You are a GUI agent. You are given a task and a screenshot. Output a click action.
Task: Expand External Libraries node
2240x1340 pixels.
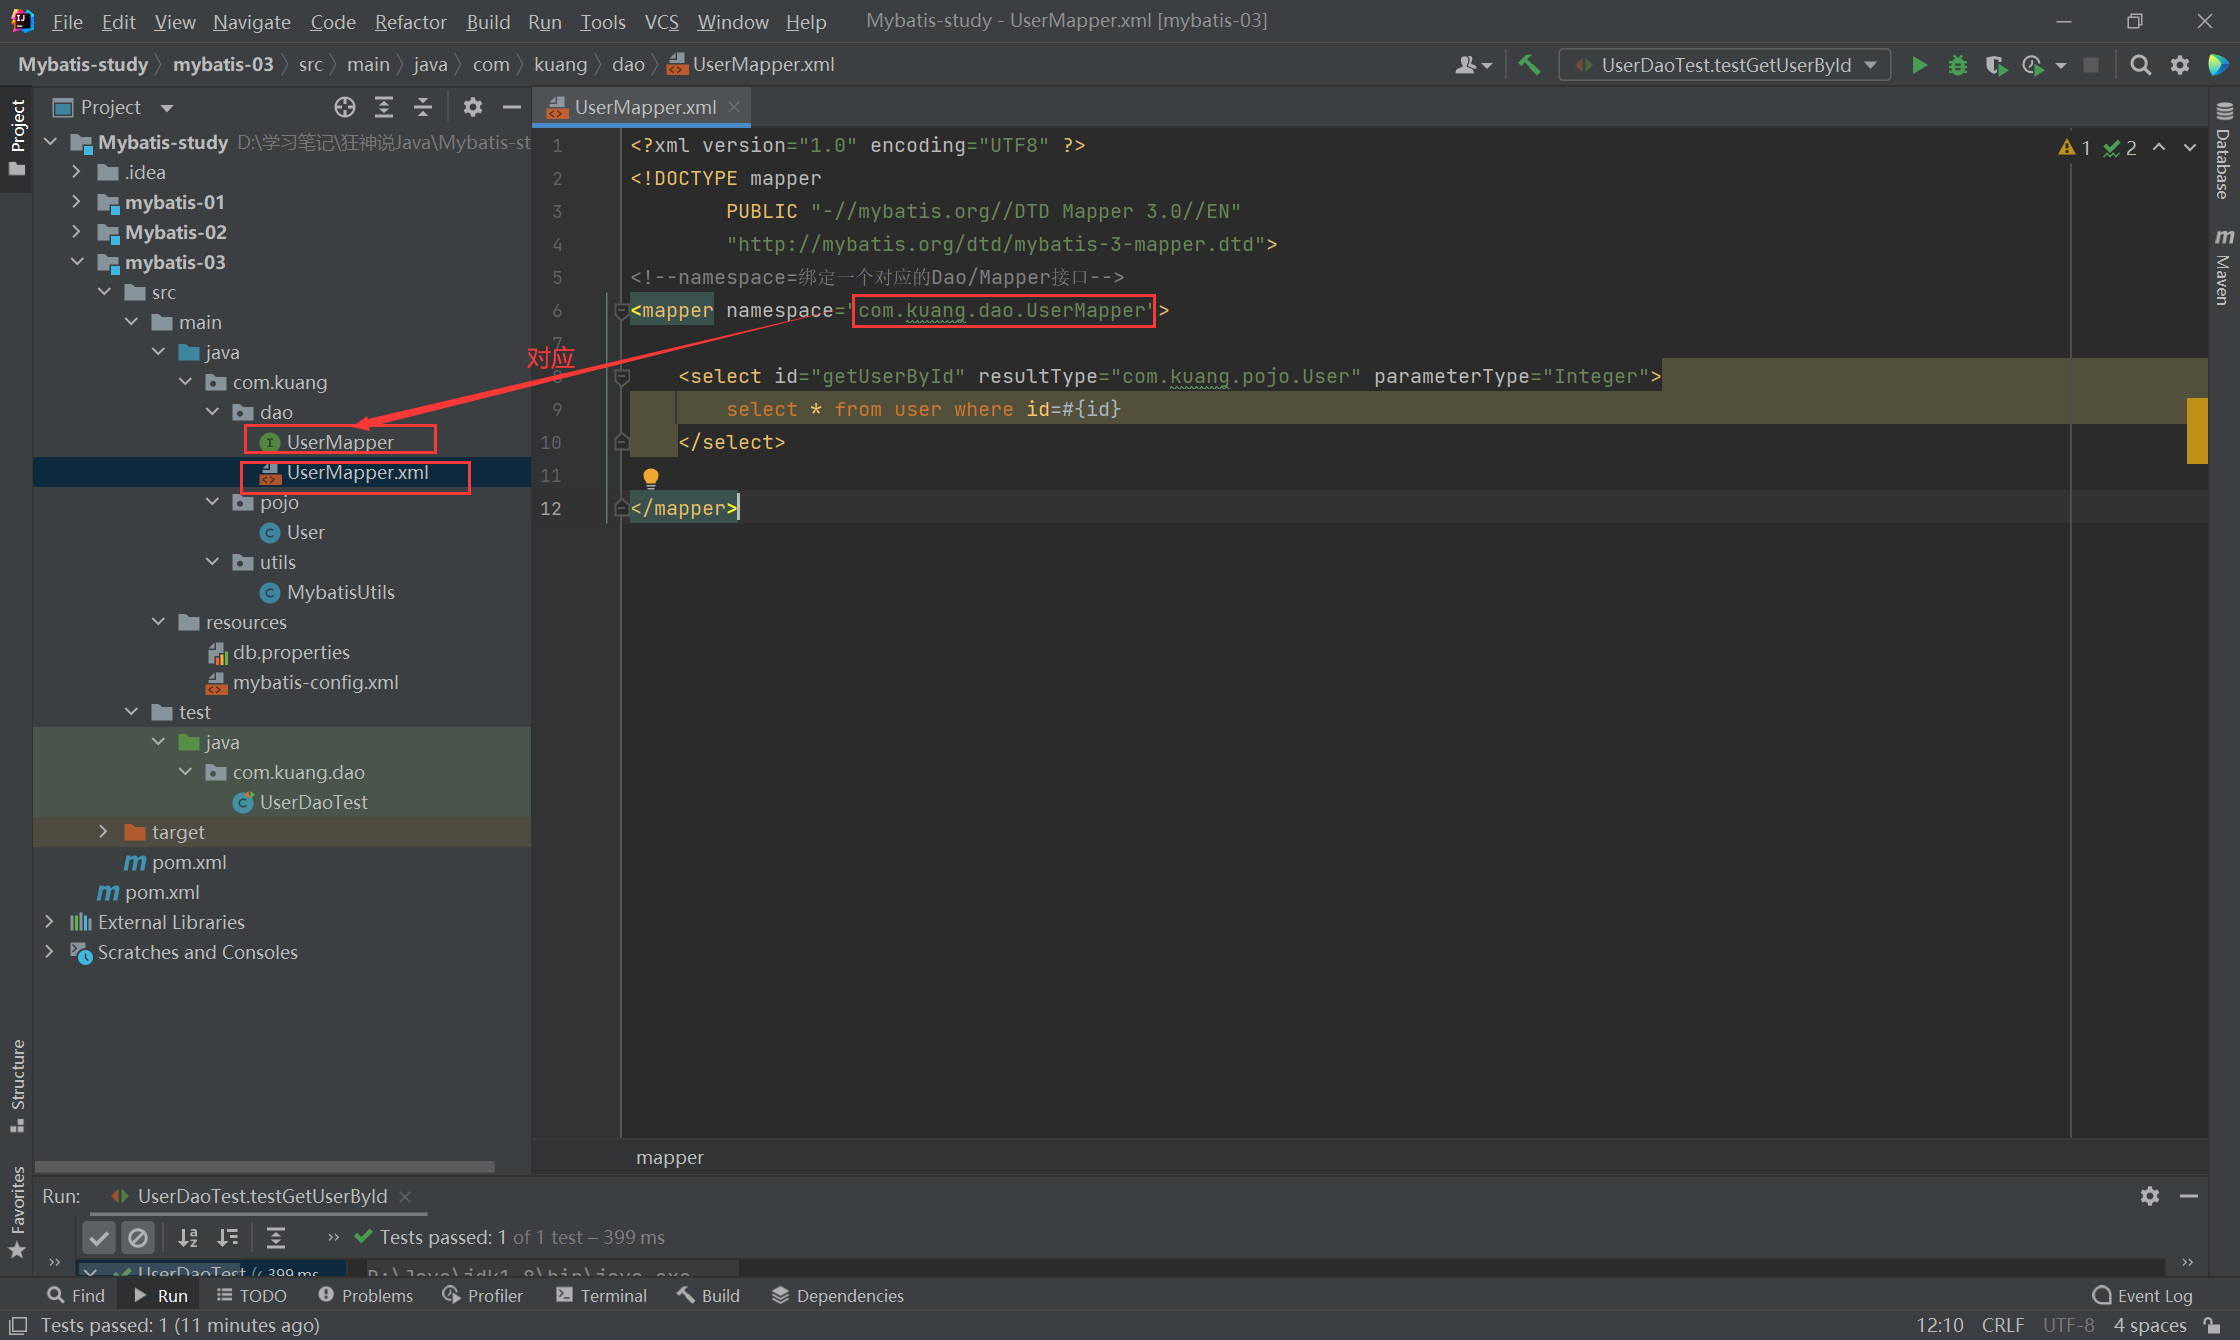[49, 922]
